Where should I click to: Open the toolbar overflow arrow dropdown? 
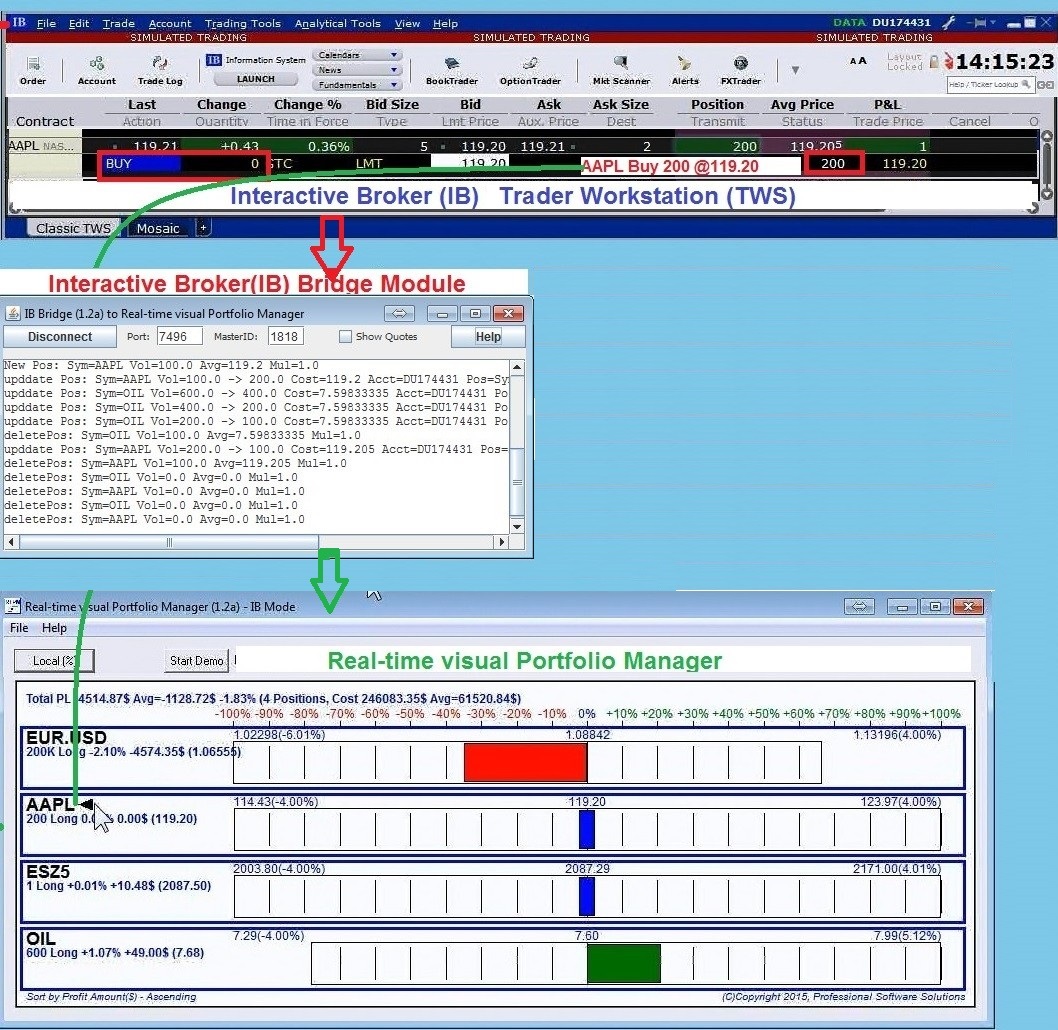(x=795, y=69)
